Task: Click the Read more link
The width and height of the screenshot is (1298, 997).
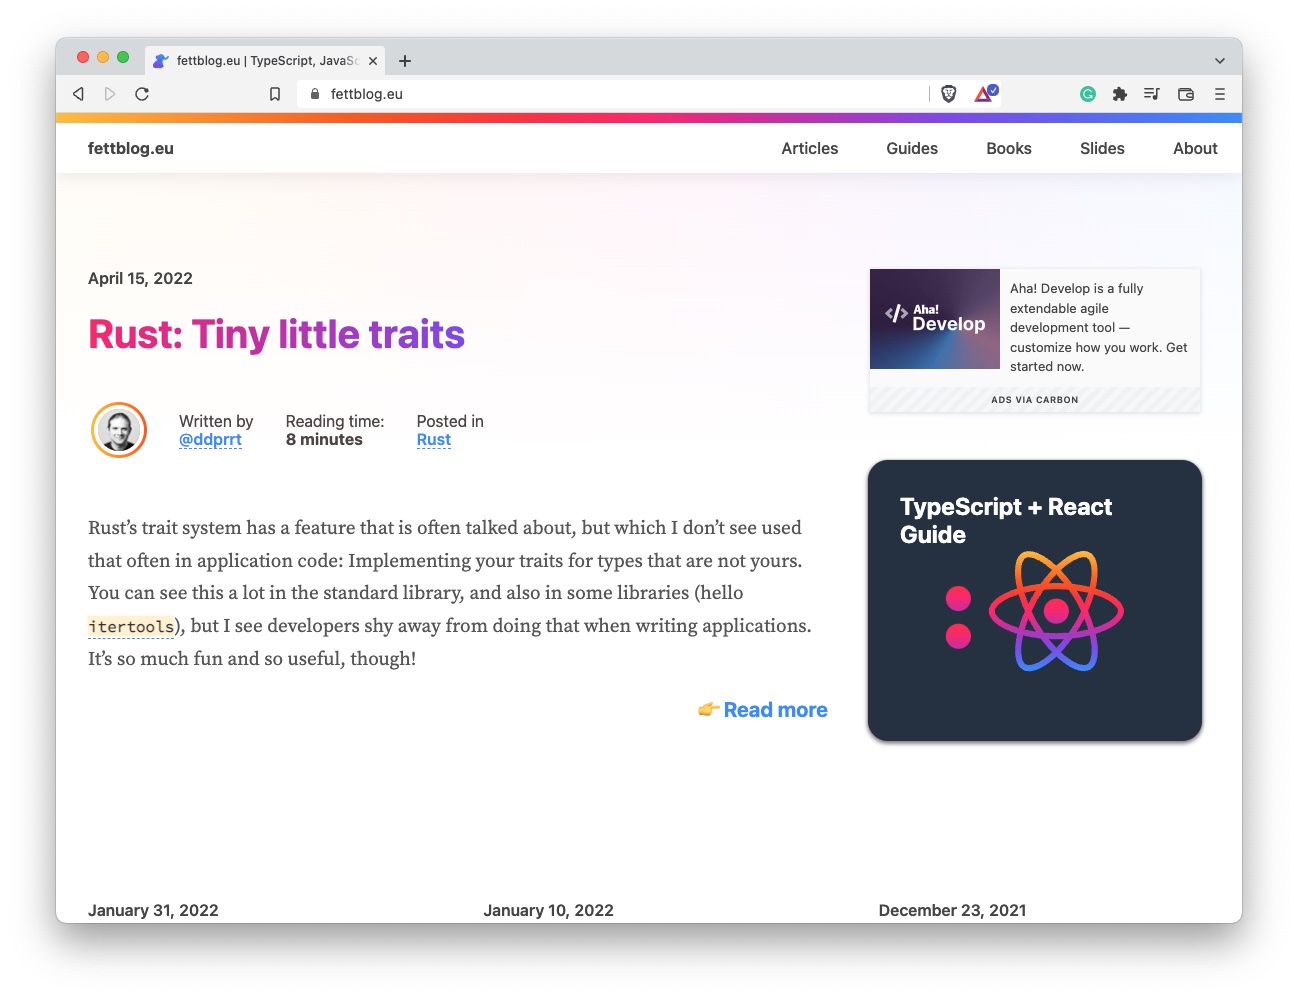Action: (x=775, y=709)
